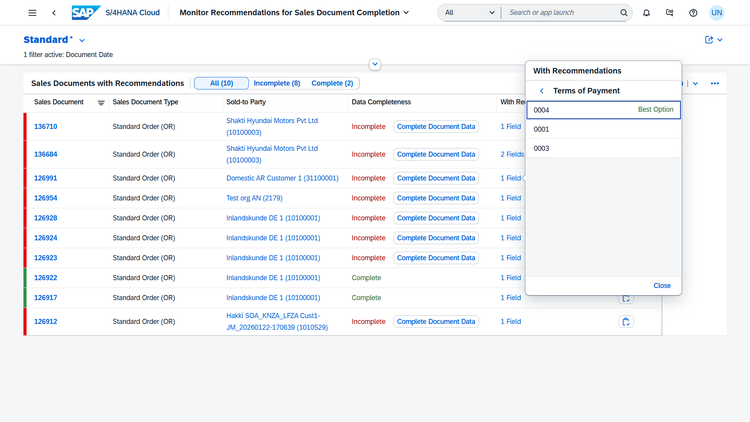Open sales document 126991

coord(45,178)
